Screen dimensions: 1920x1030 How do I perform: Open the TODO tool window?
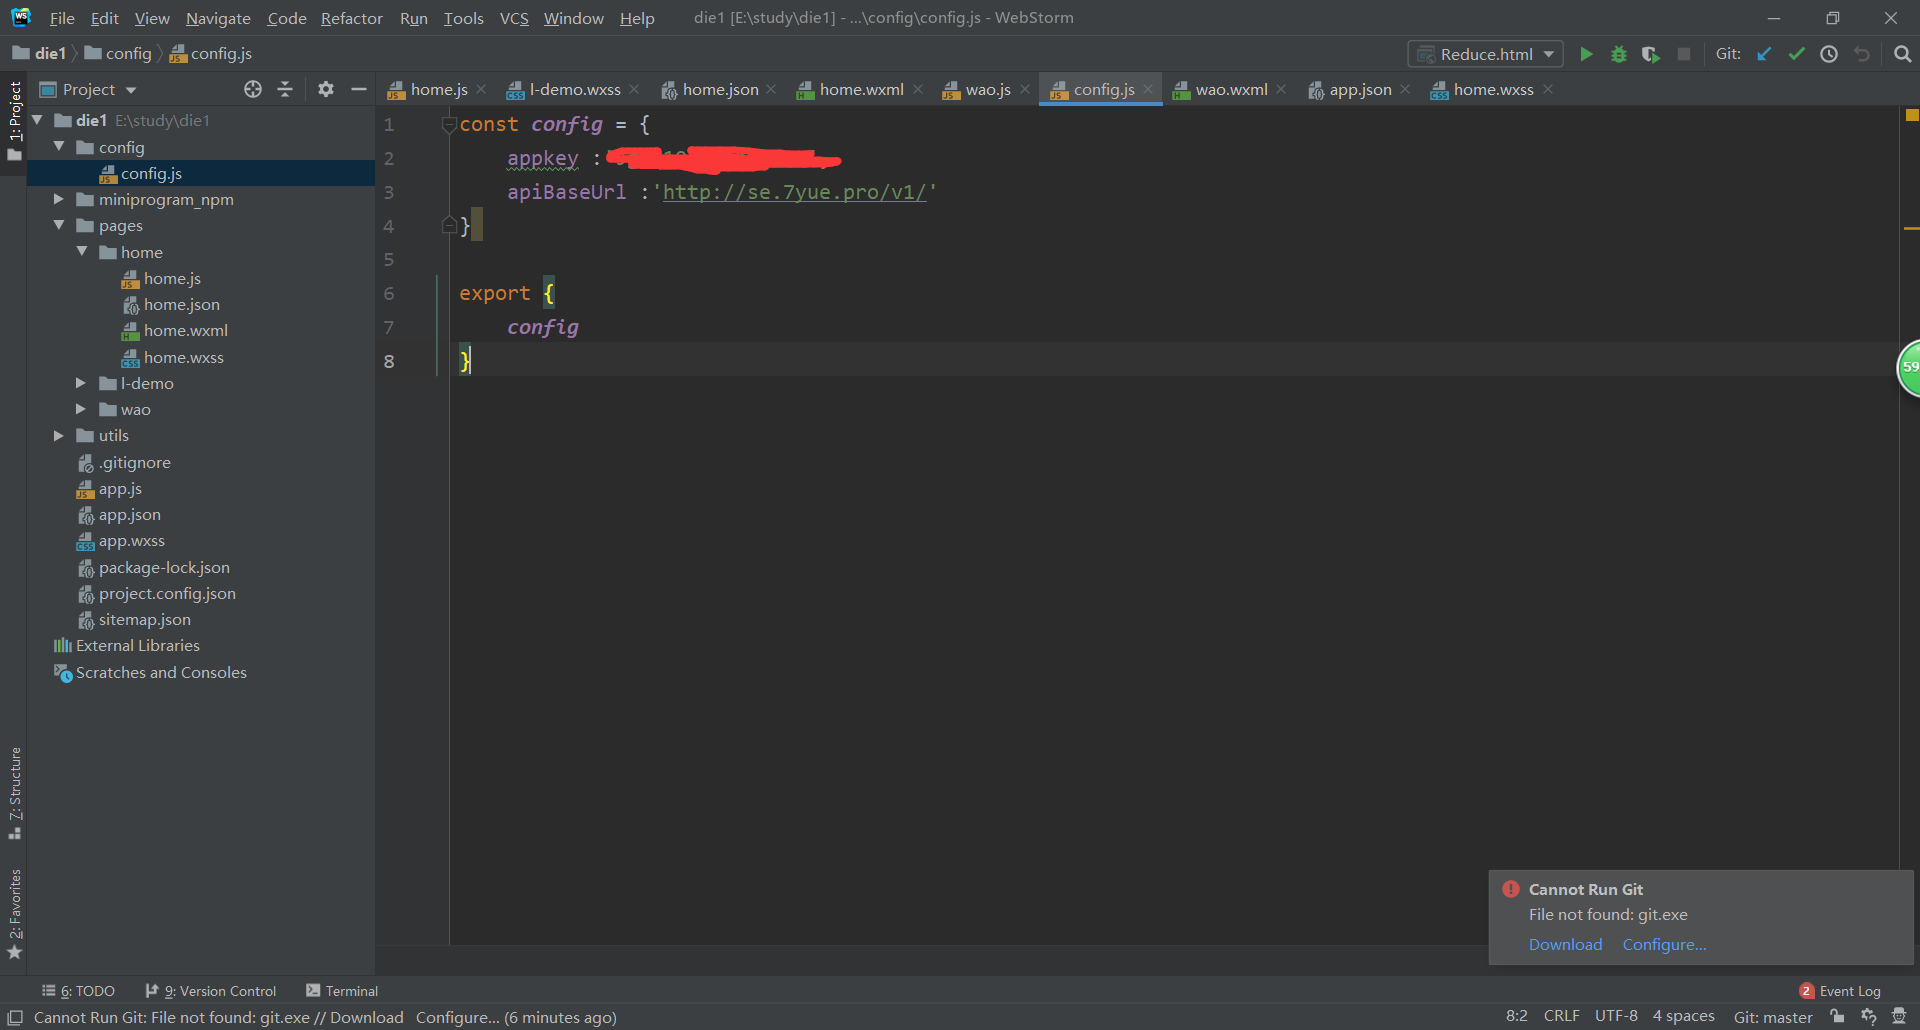[x=78, y=991]
